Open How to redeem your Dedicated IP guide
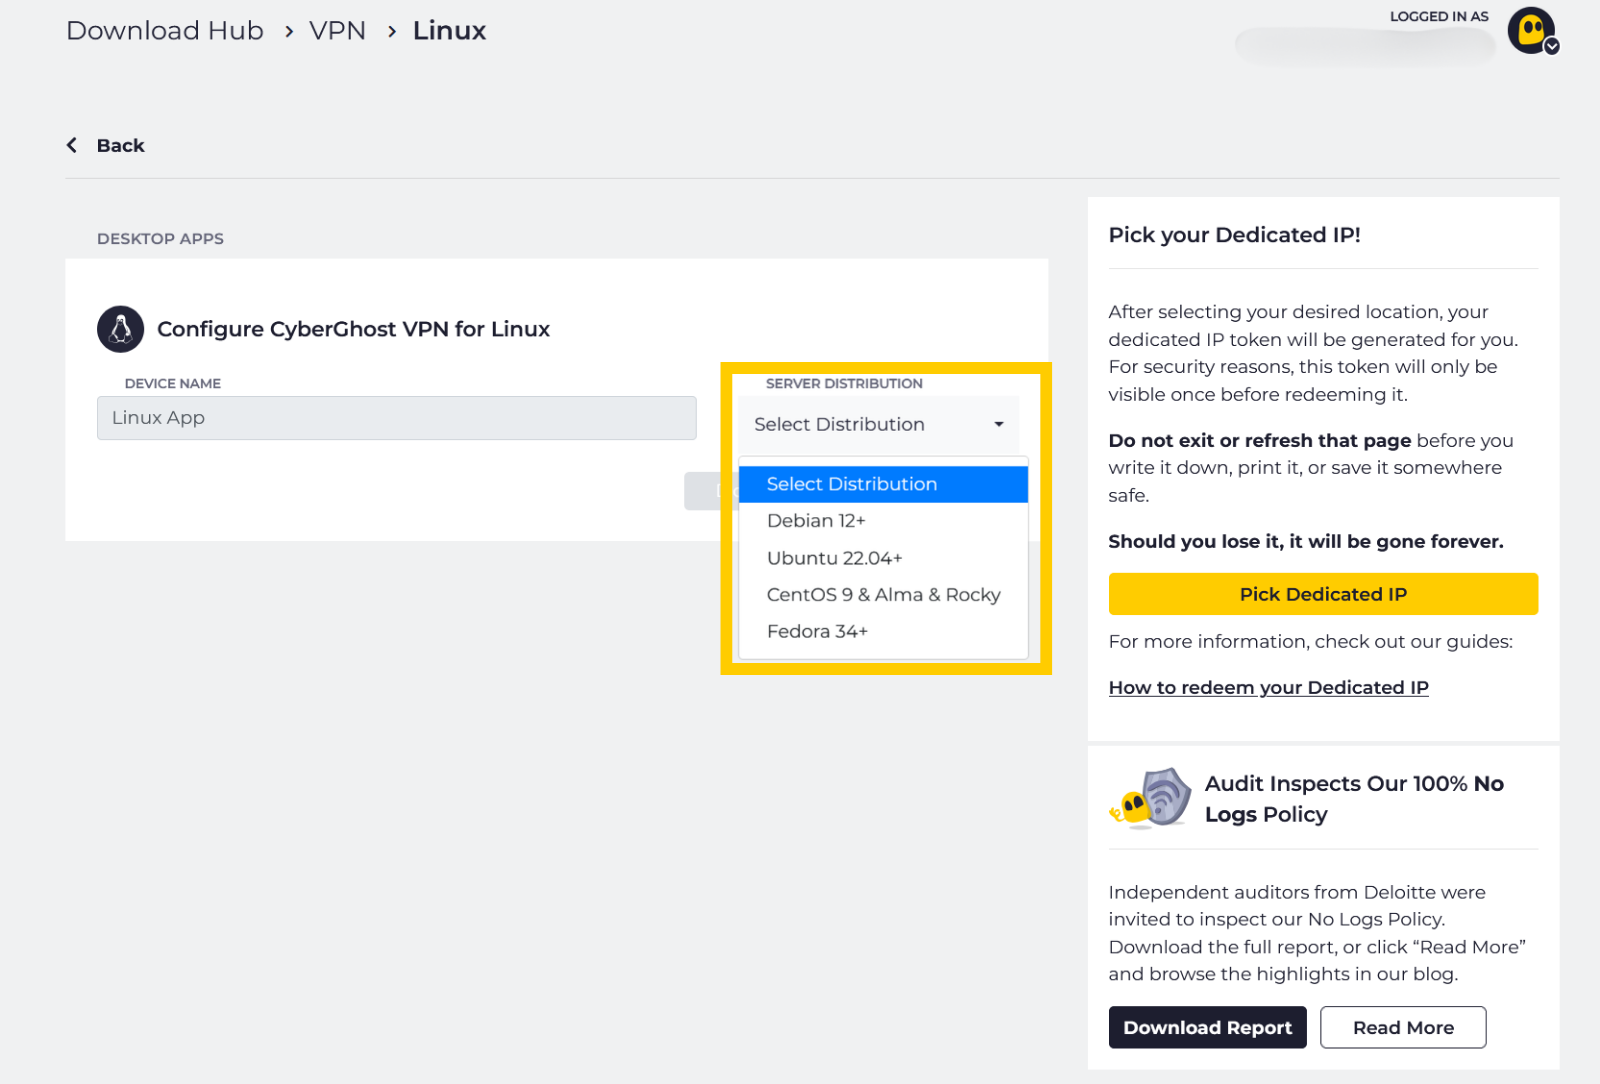The image size is (1600, 1084). point(1268,687)
